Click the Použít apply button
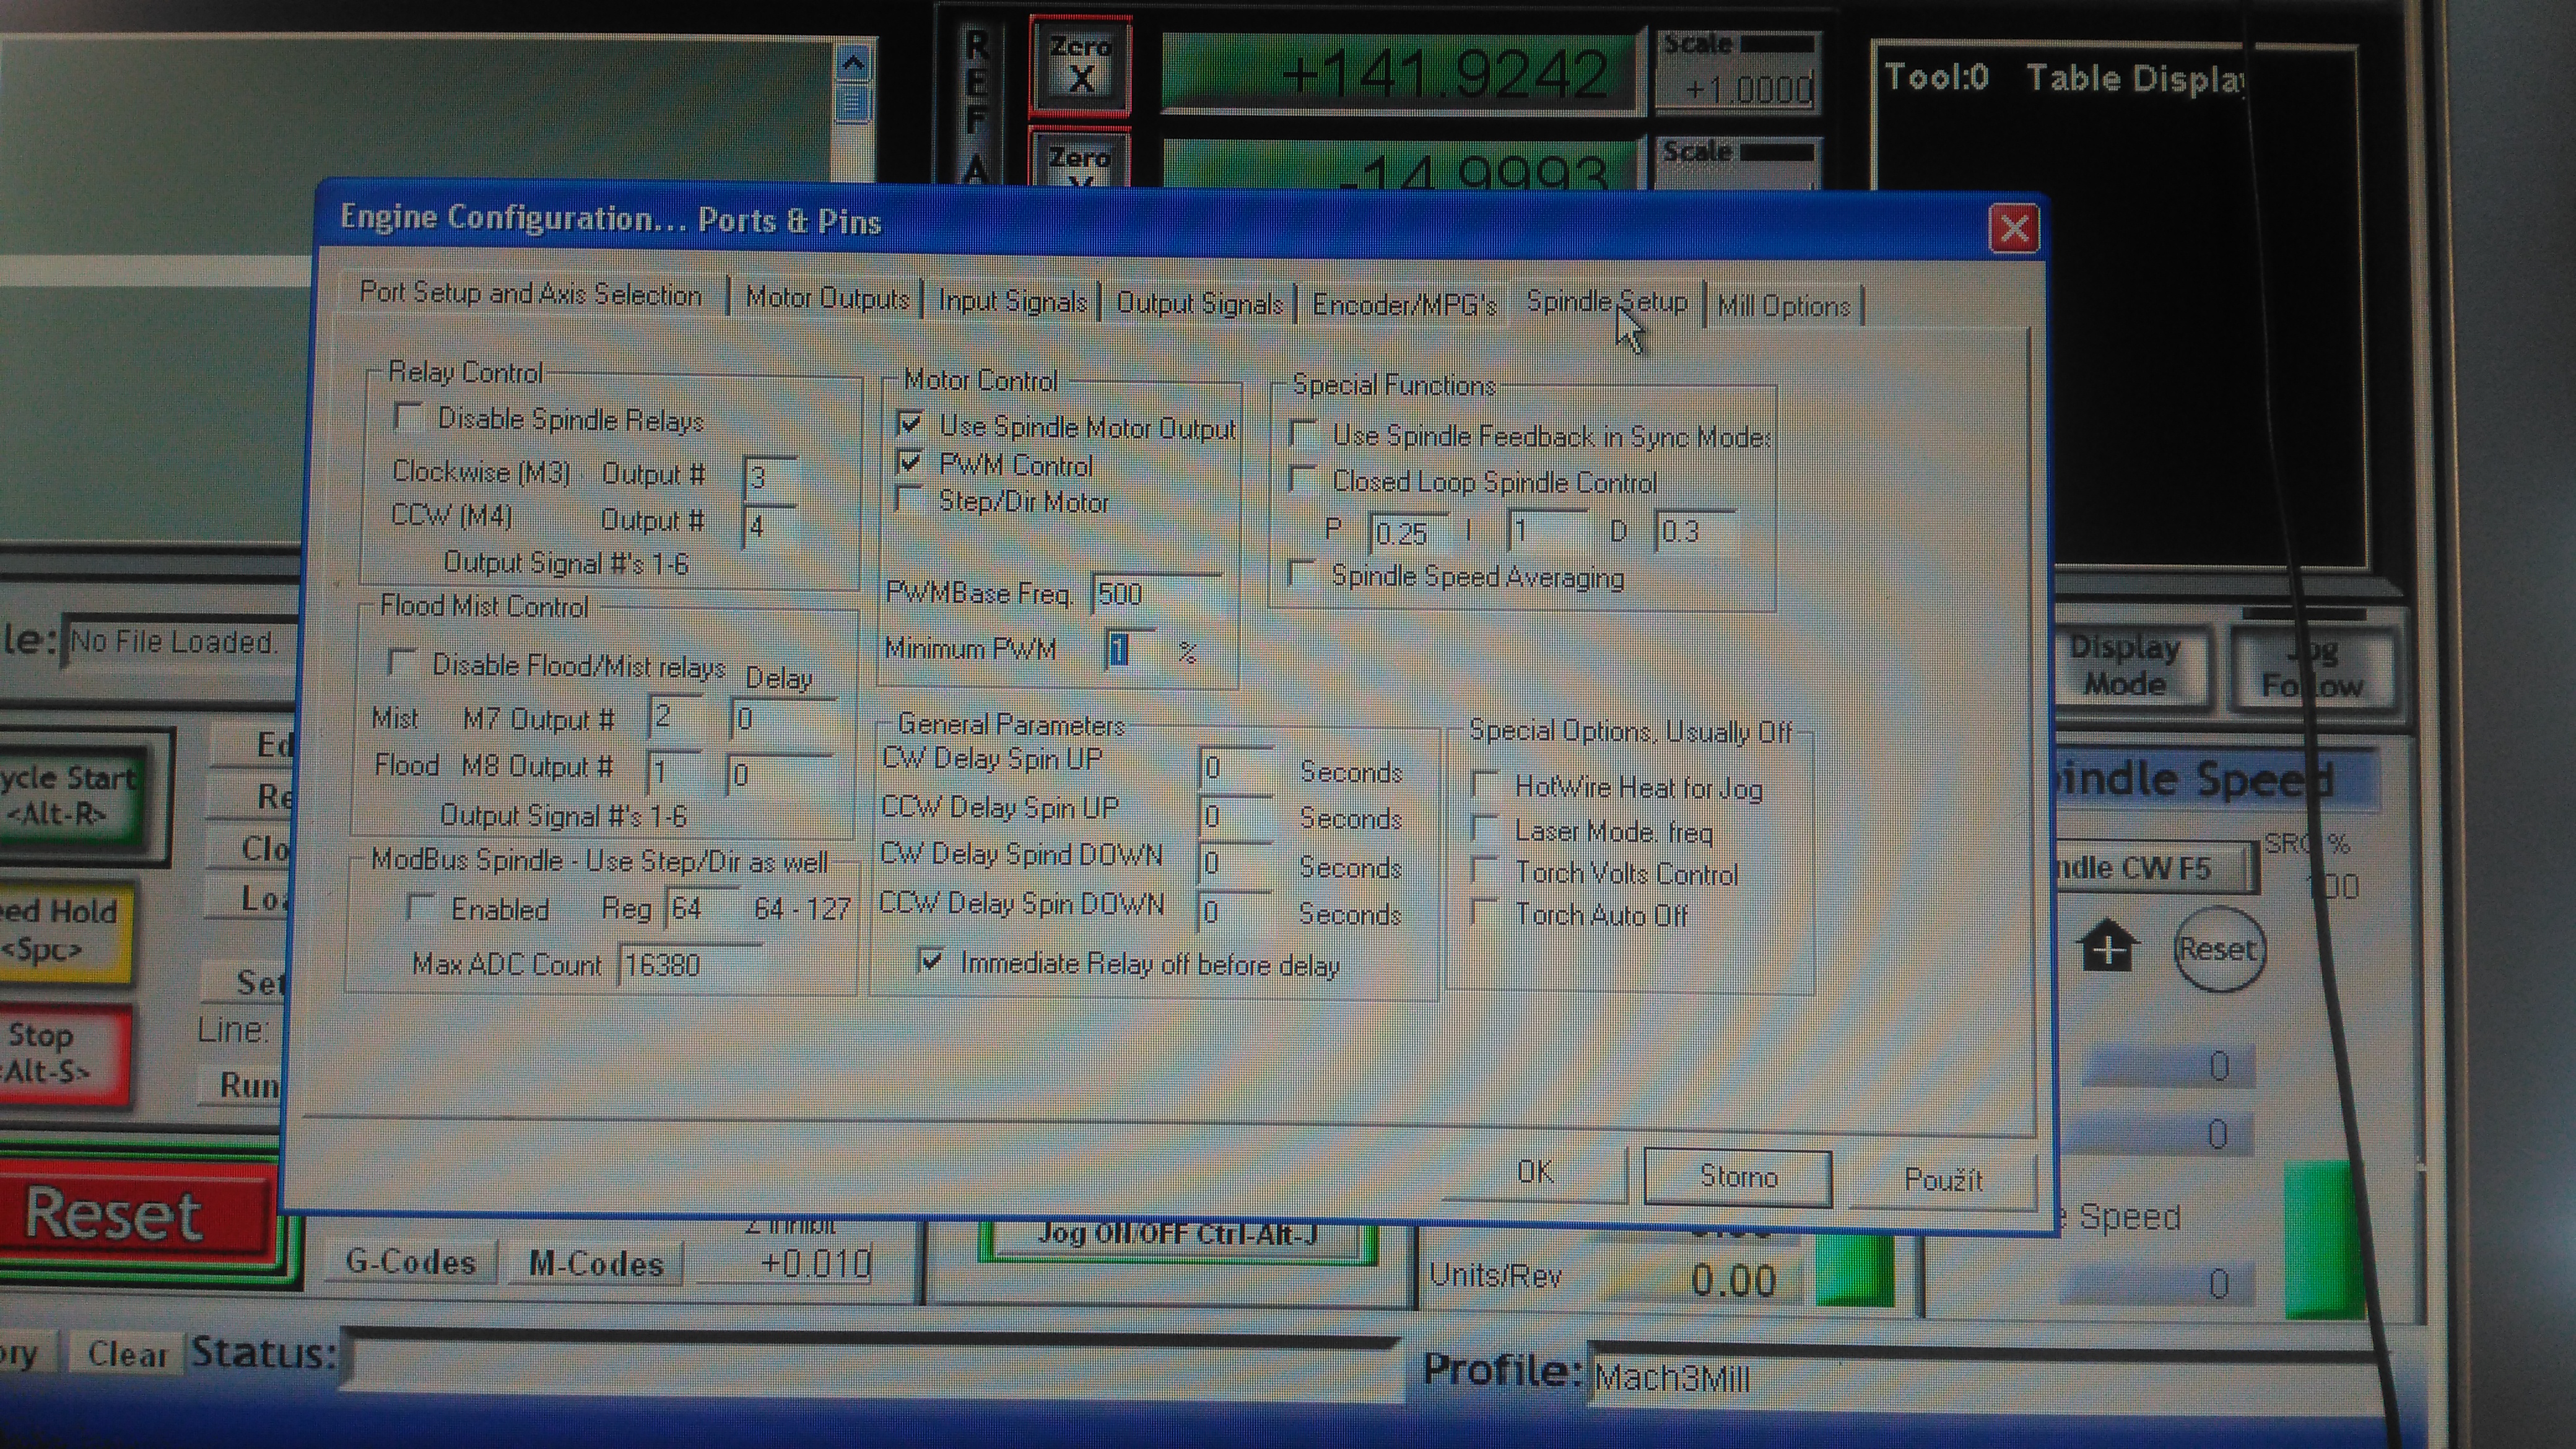 (1942, 1180)
